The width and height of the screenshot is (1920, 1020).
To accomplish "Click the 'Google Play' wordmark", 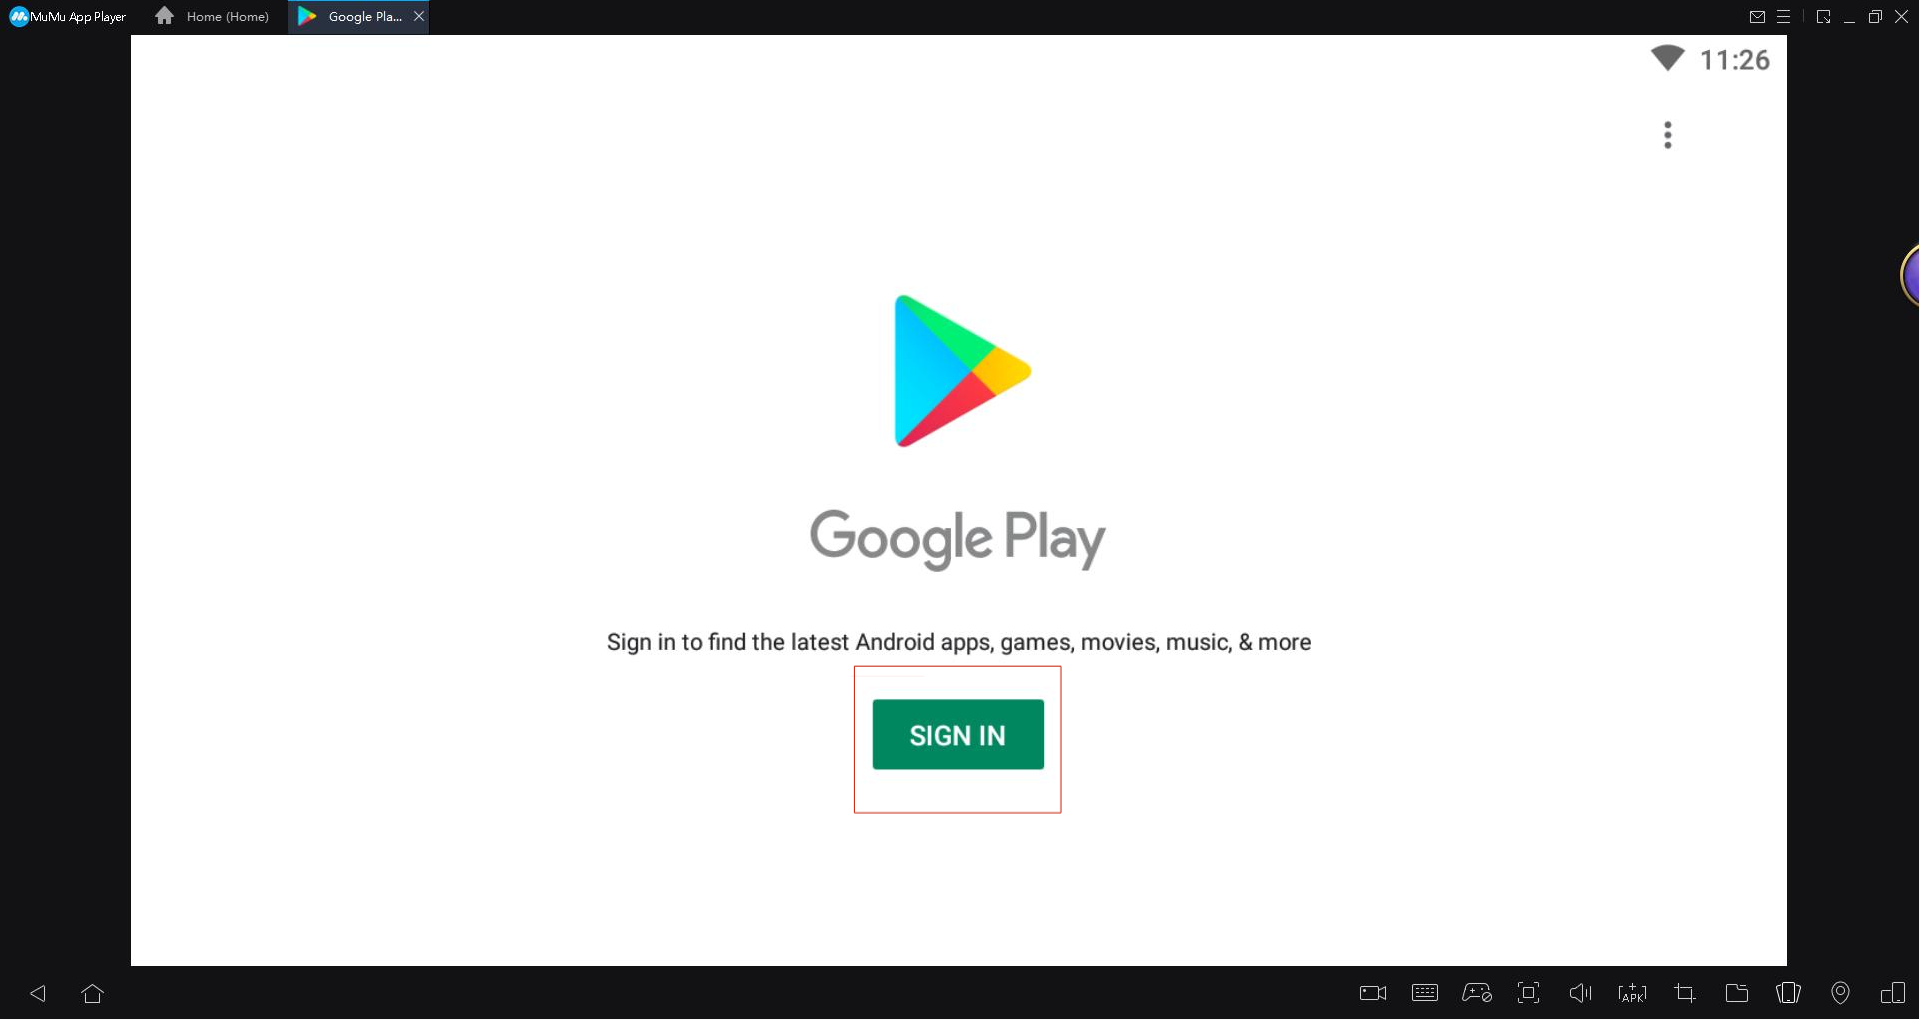I will click(x=958, y=539).
